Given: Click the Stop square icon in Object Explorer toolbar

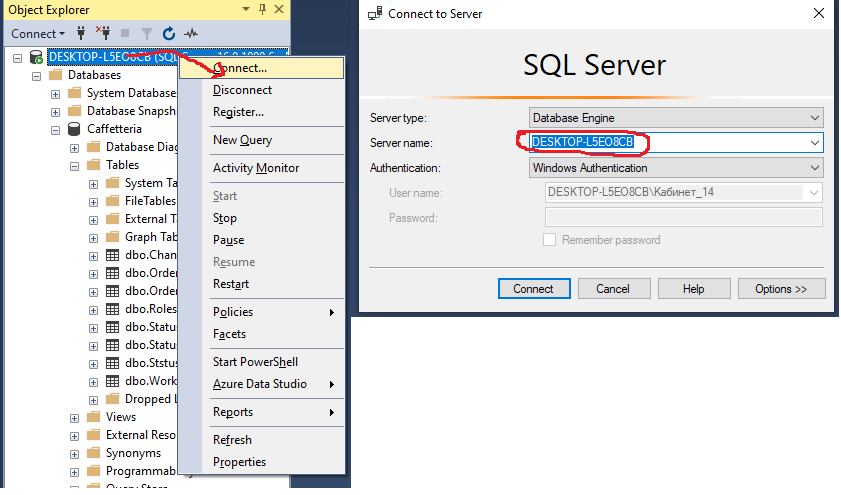Looking at the screenshot, I should (x=125, y=33).
